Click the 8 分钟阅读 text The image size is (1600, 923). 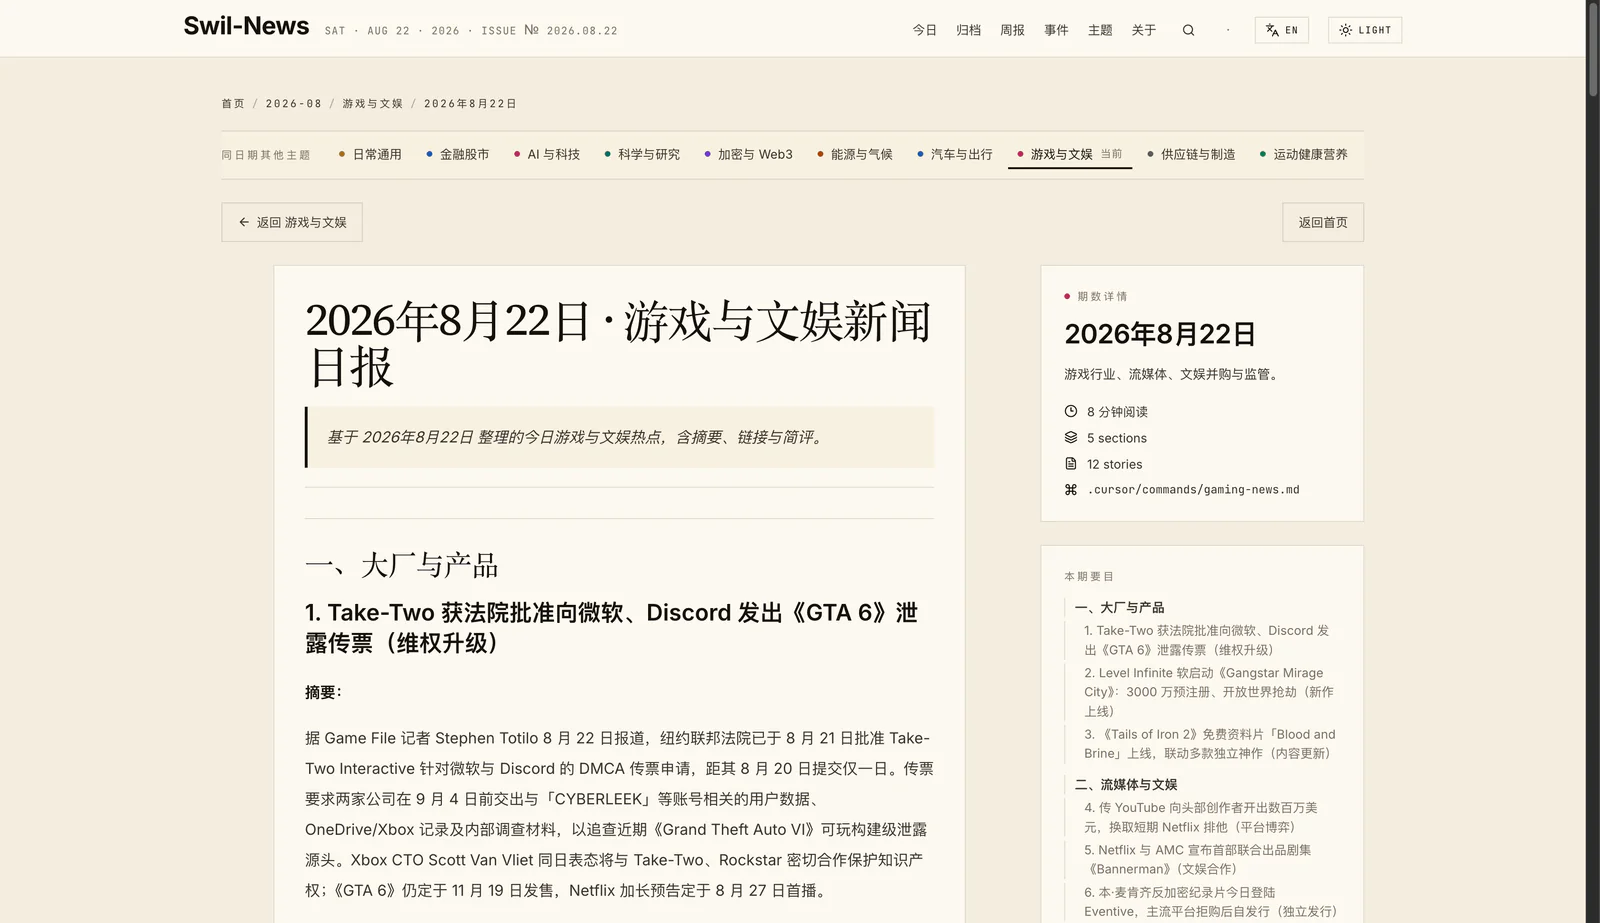pos(1117,412)
